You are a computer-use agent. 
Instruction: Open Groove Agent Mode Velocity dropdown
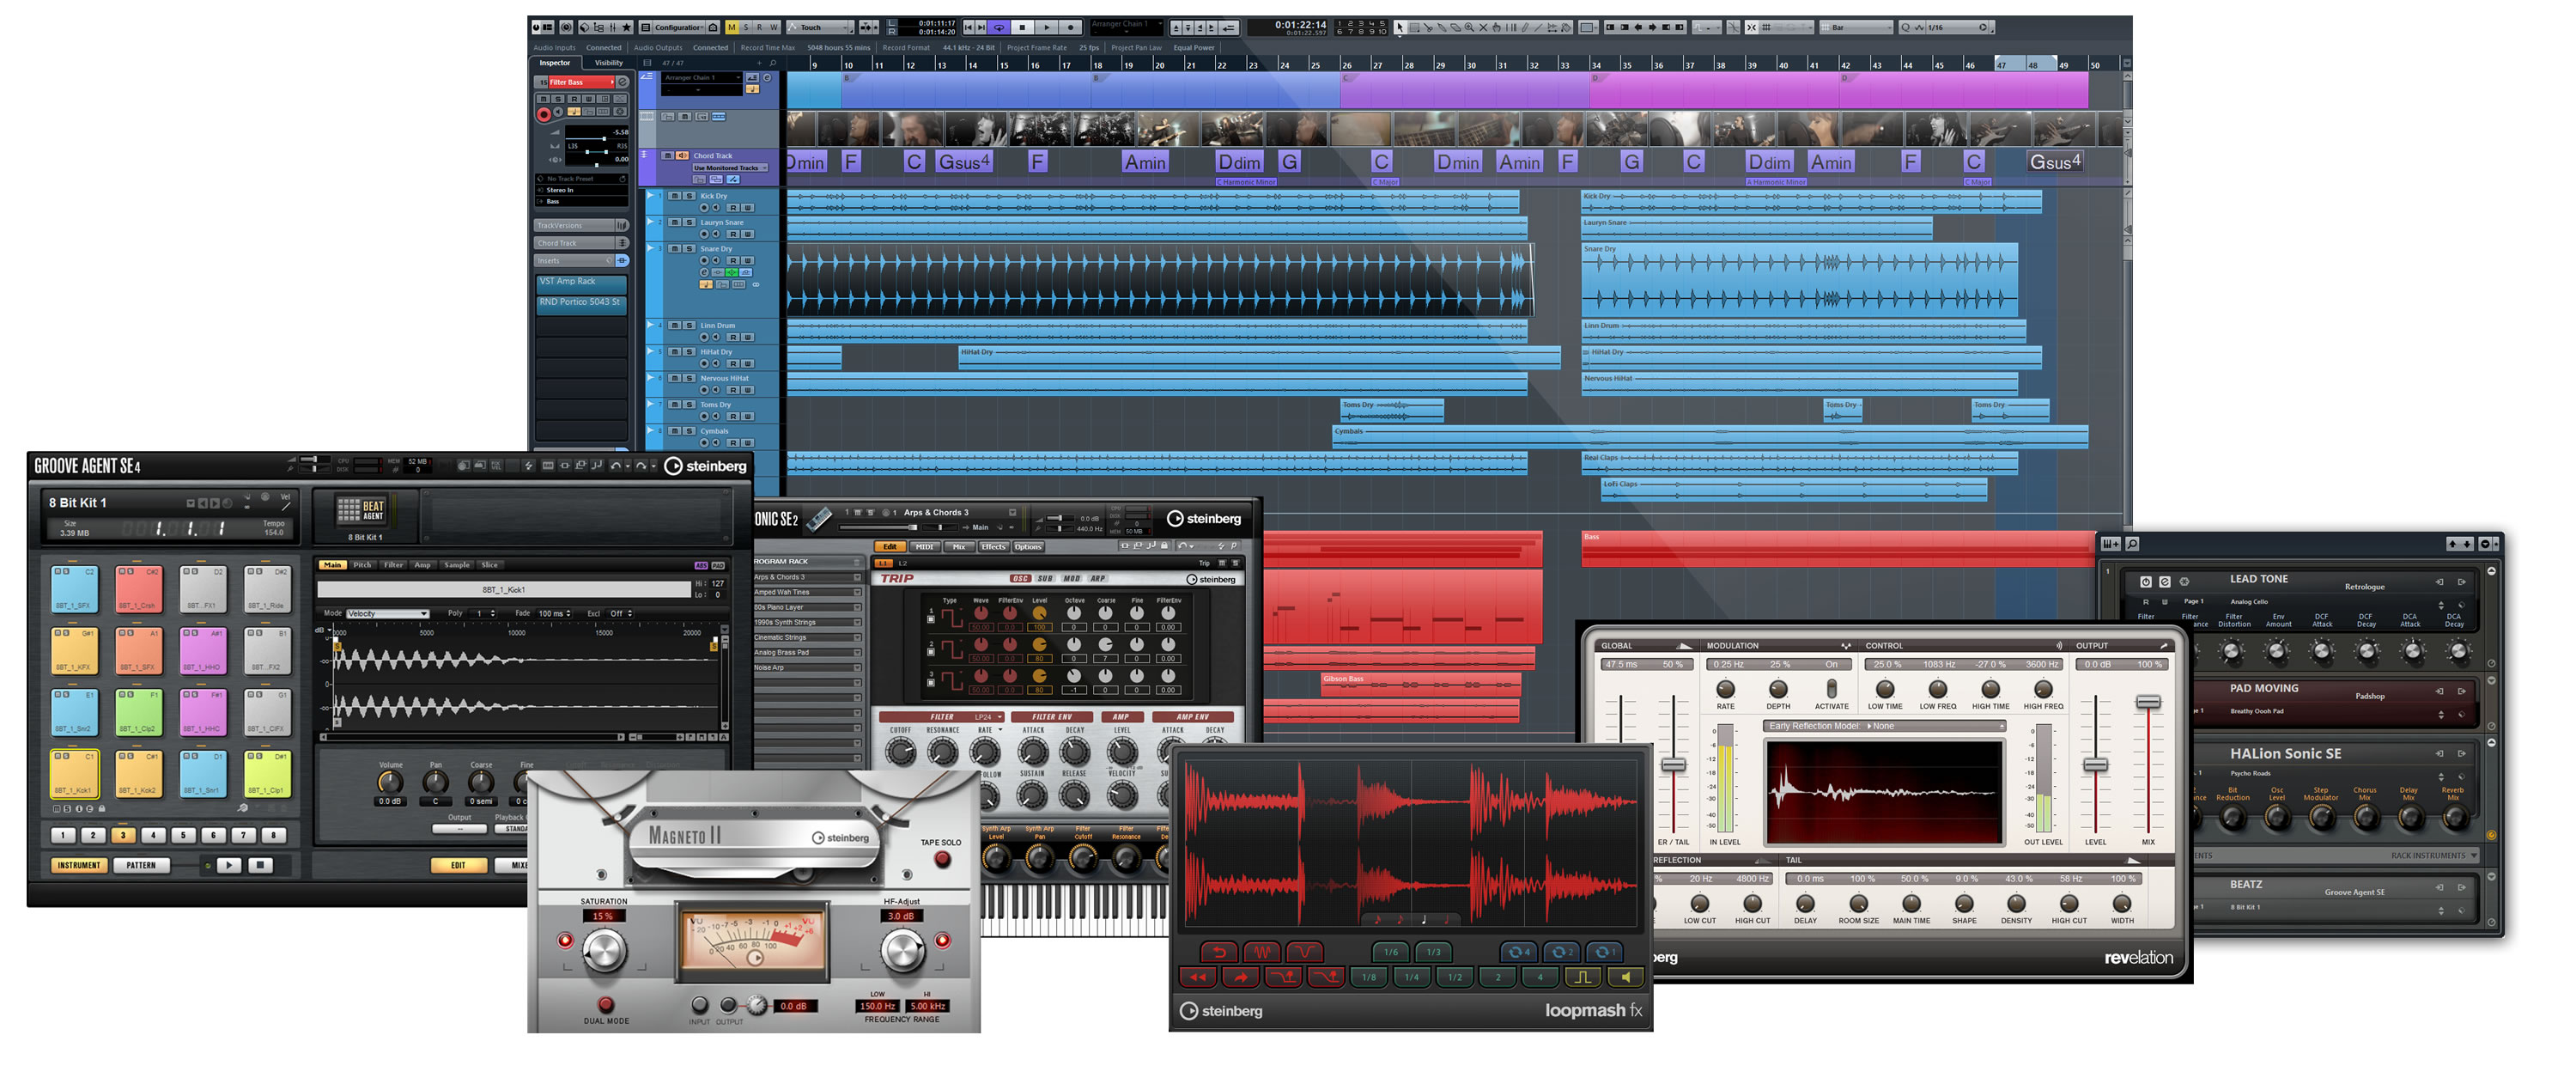click(387, 614)
